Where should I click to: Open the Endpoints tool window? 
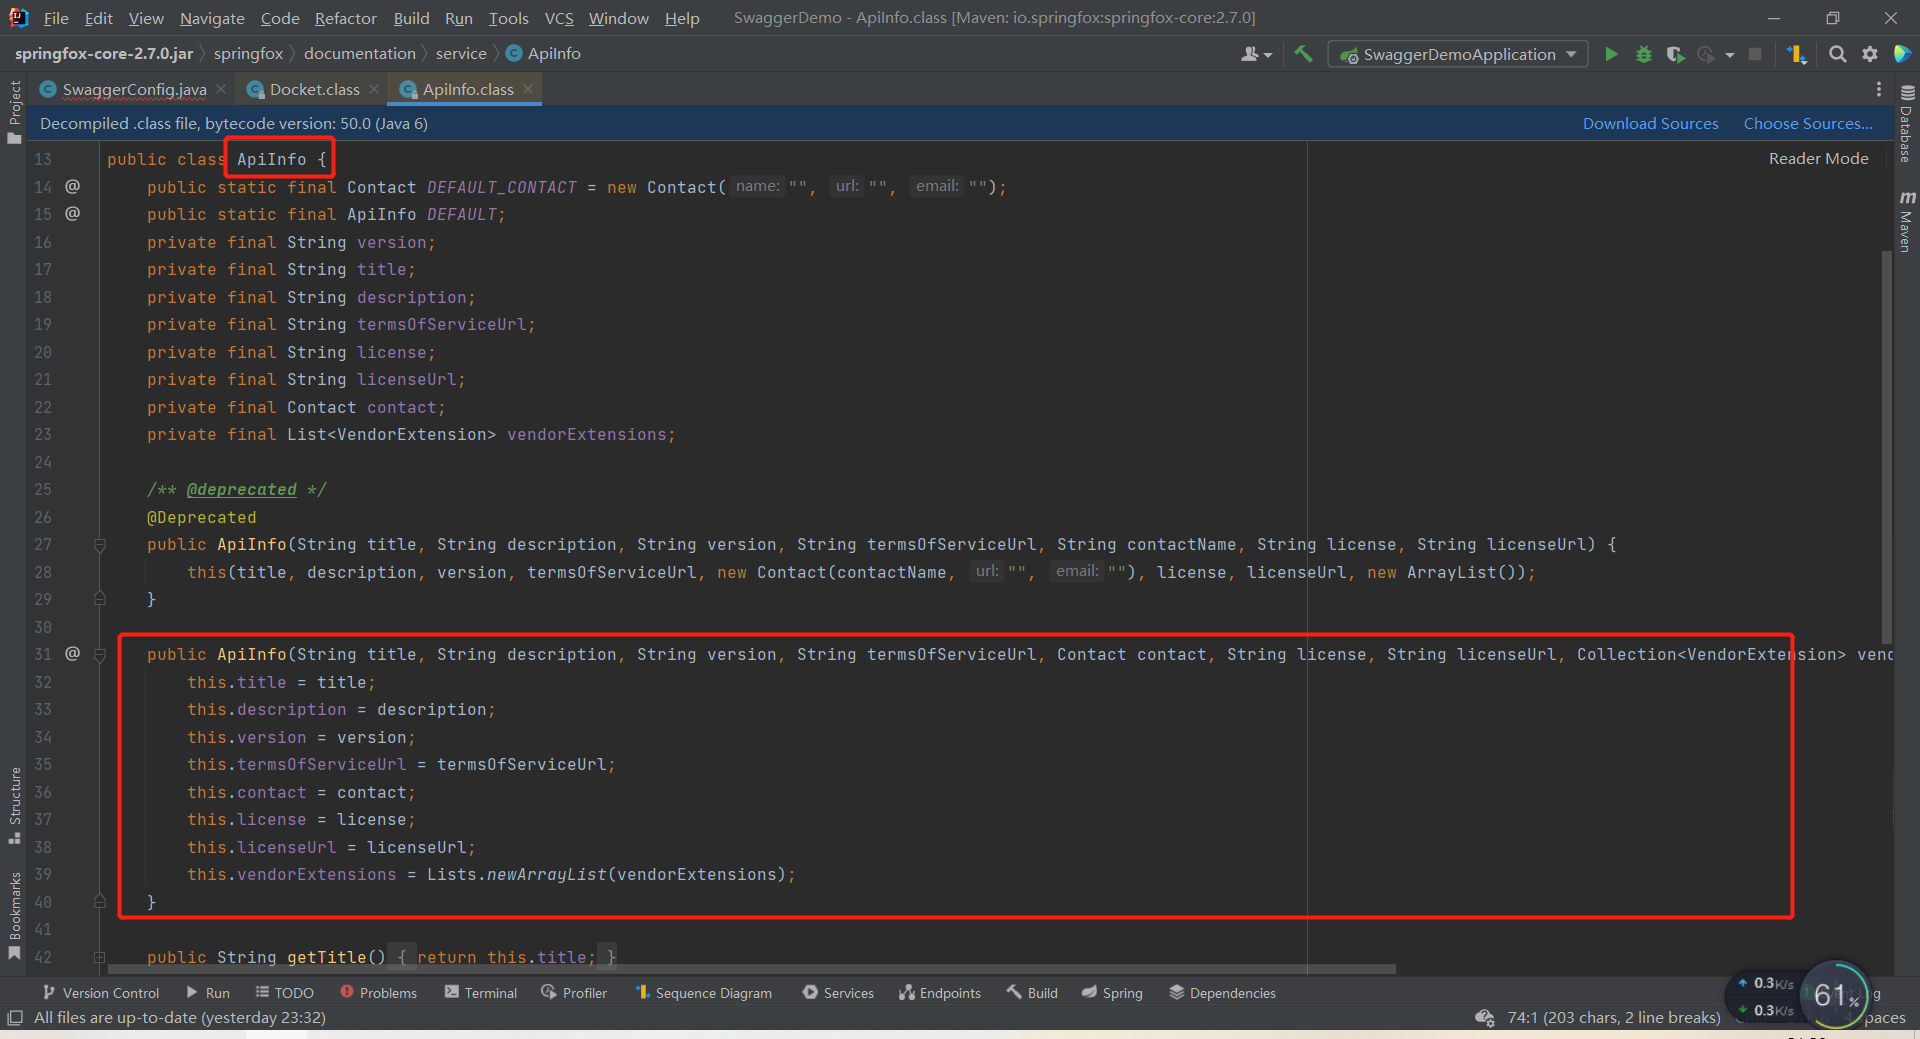(940, 993)
